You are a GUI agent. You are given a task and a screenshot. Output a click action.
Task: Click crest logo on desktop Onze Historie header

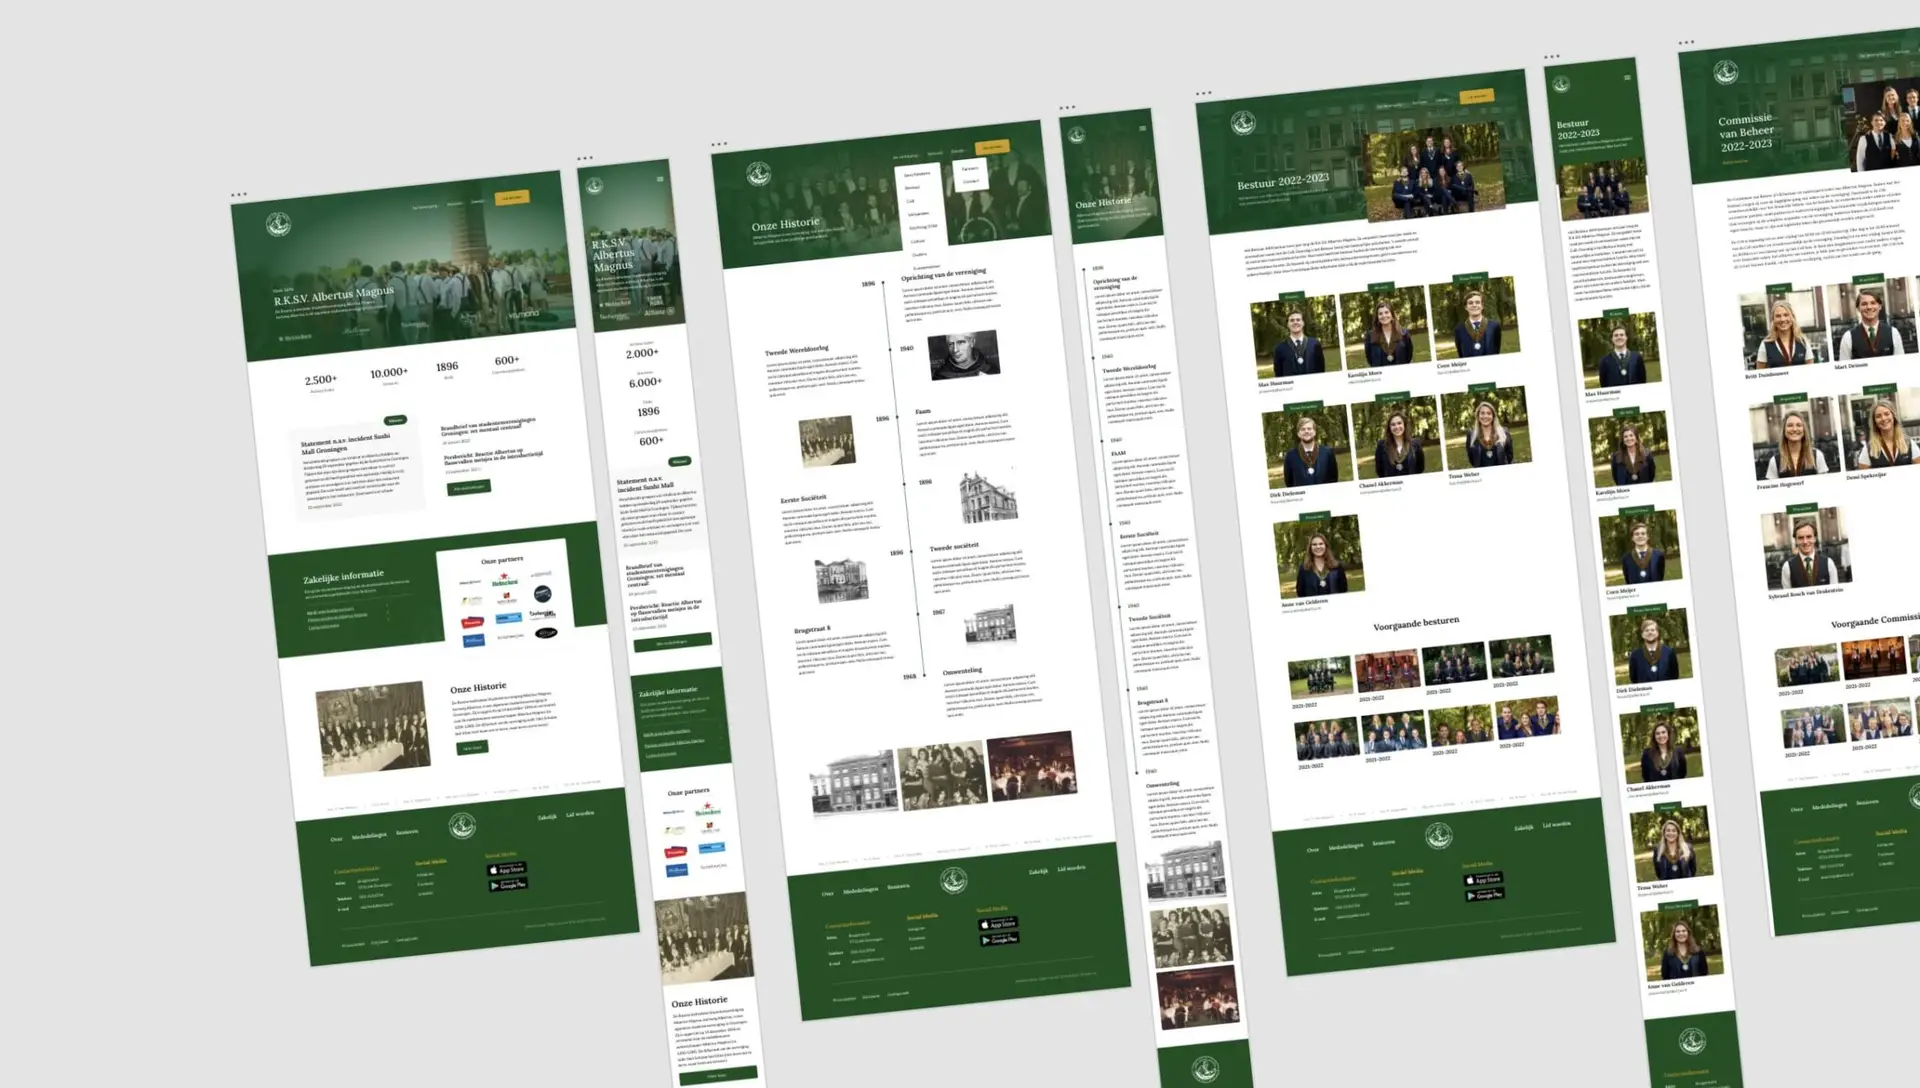coord(758,175)
